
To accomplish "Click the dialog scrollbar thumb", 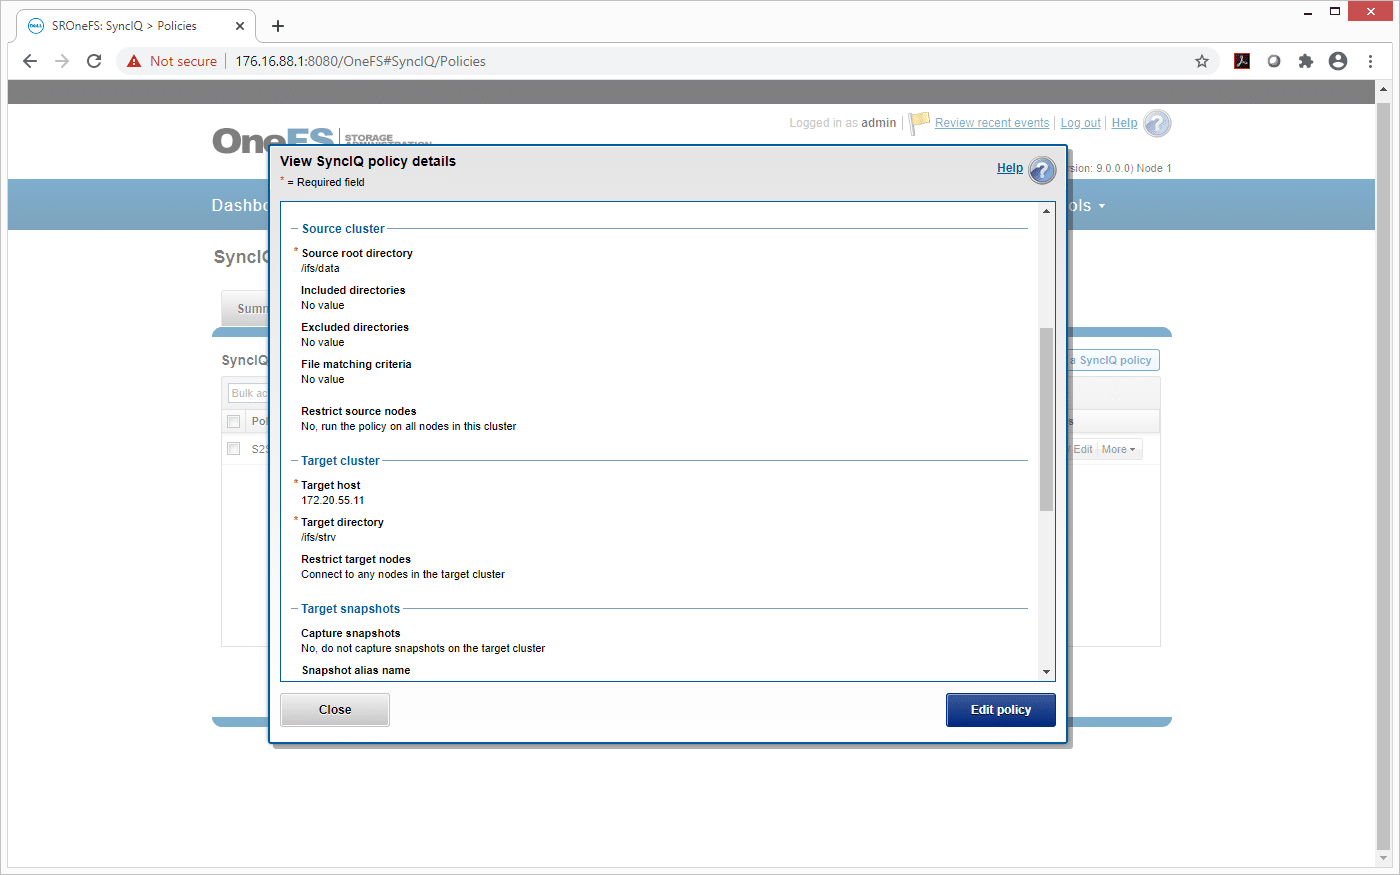I will pos(1046,419).
